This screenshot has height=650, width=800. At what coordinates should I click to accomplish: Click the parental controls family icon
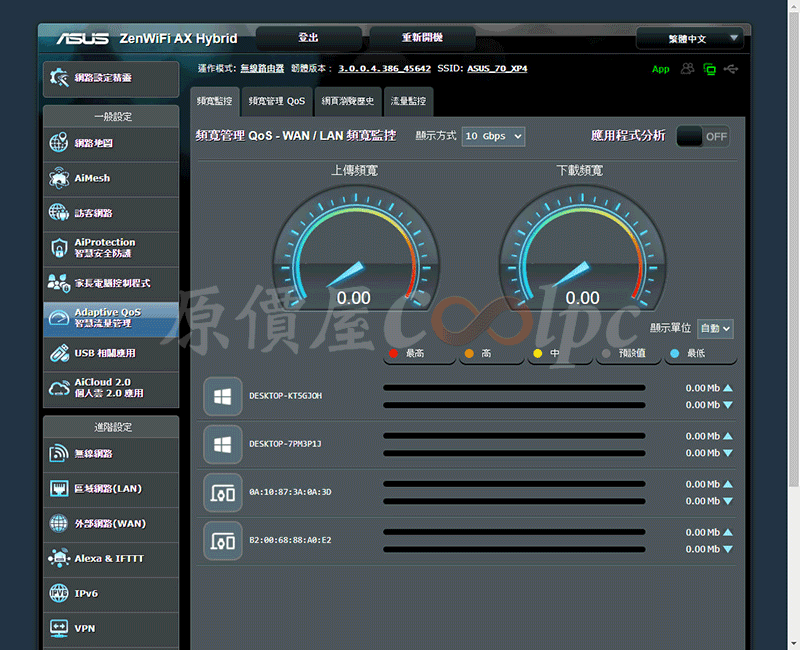coord(59,283)
